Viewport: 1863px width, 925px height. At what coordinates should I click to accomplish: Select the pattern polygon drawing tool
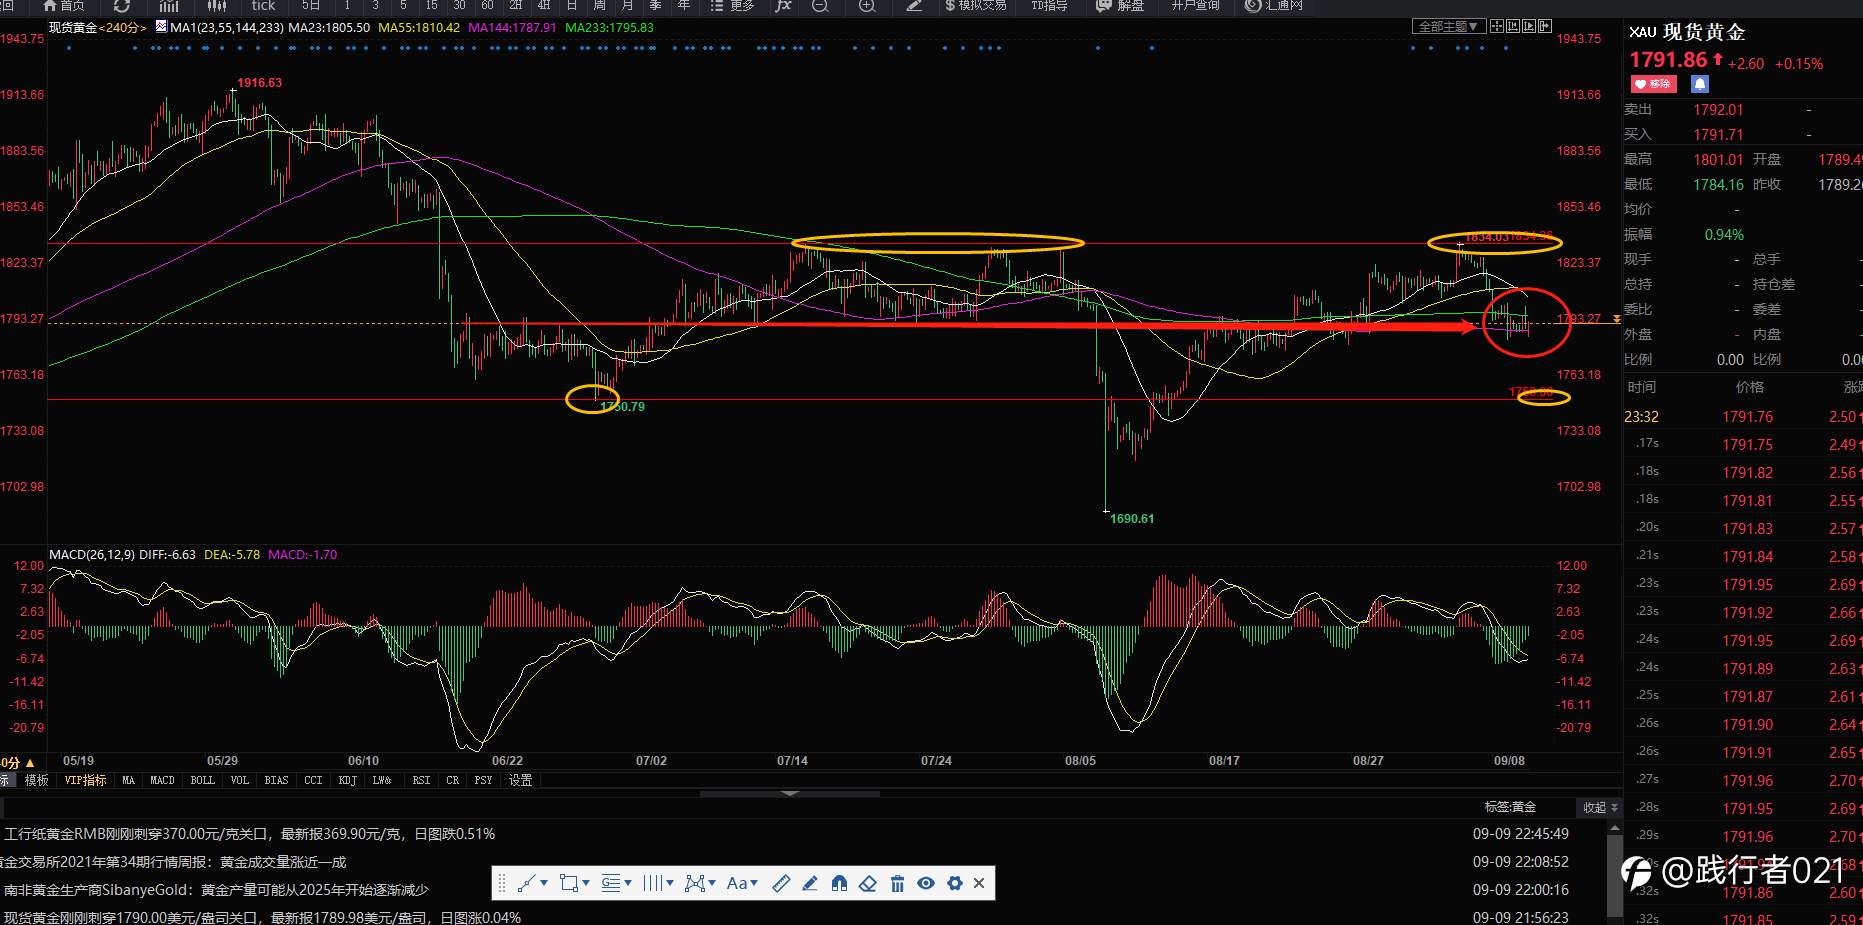point(695,883)
